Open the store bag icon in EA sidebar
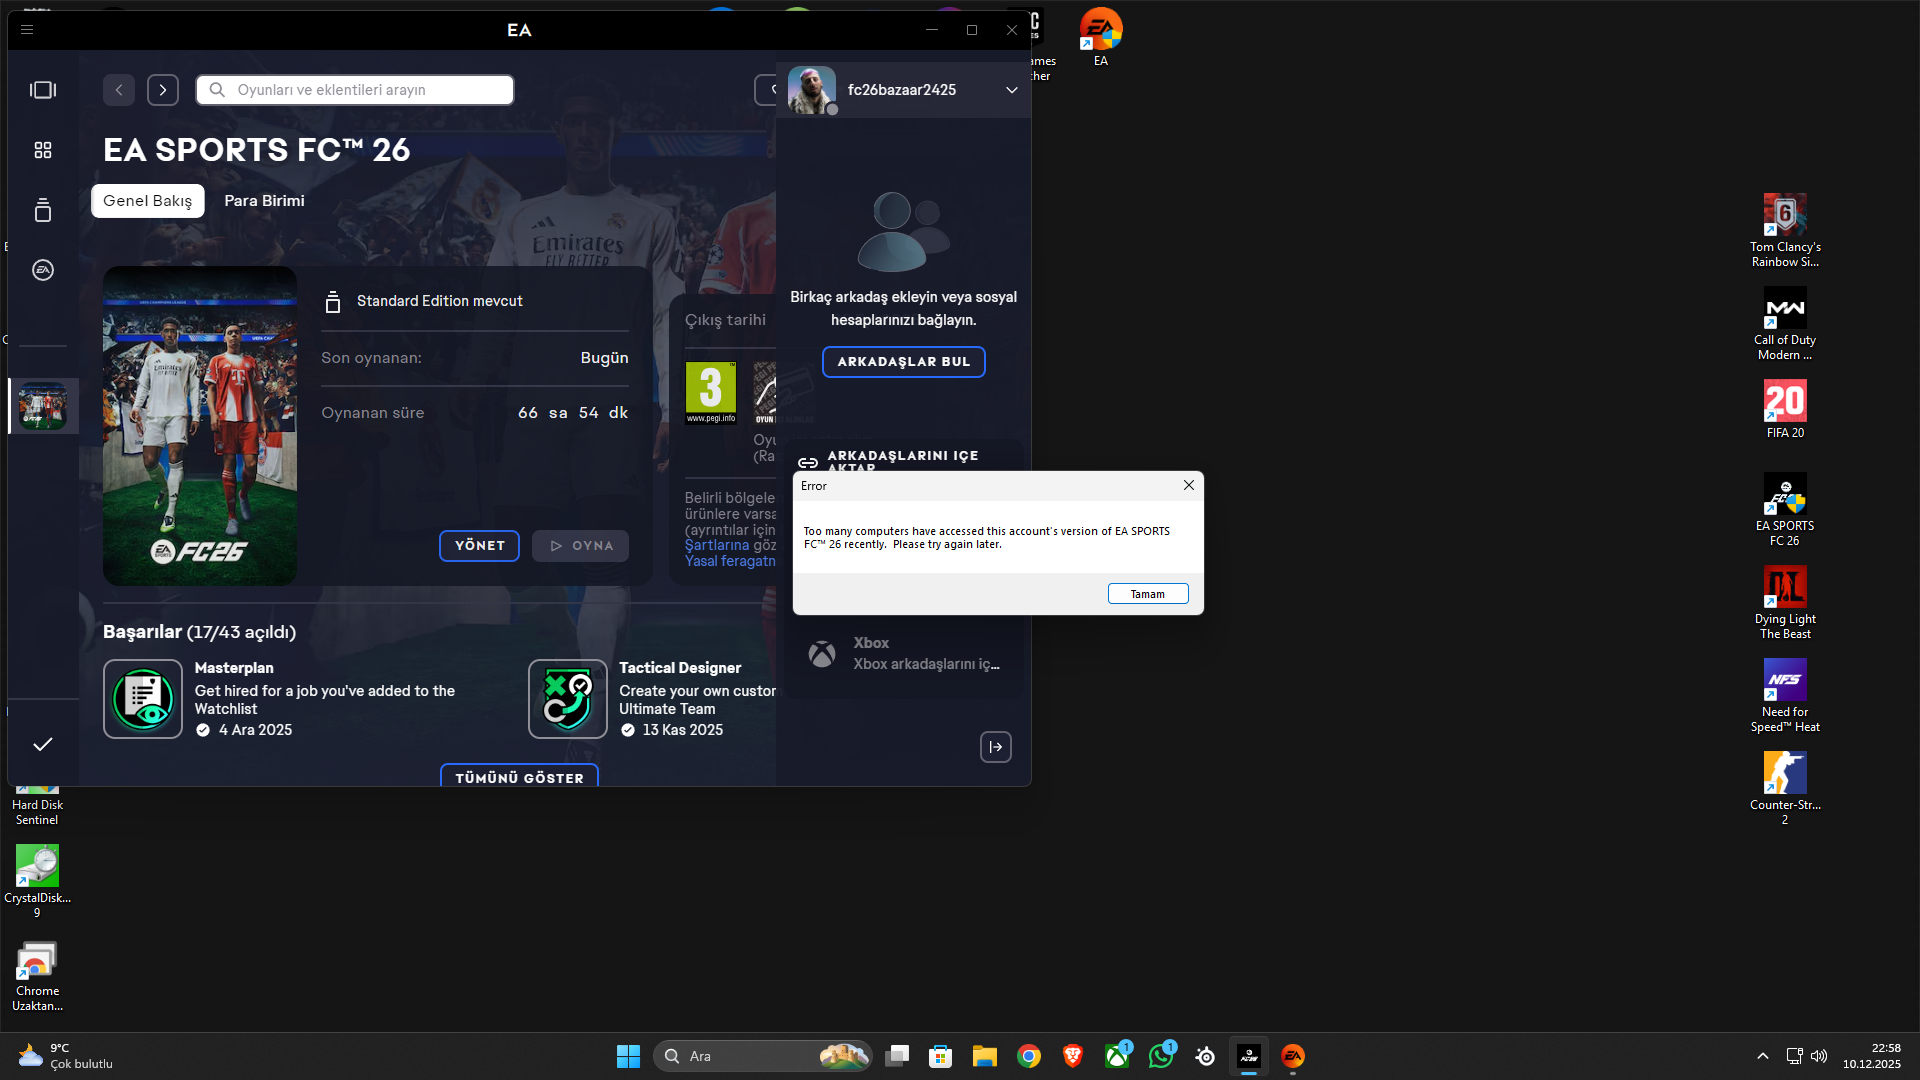Image resolution: width=1920 pixels, height=1080 pixels. click(x=43, y=210)
